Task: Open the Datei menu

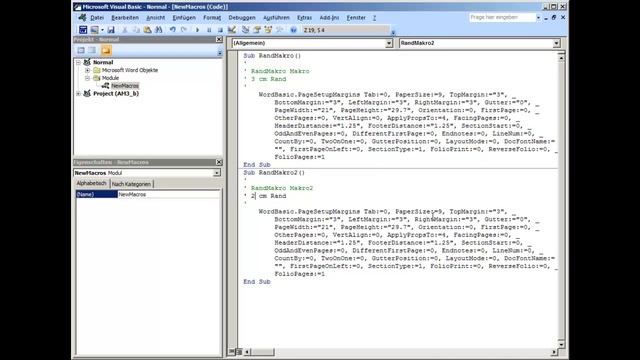Action: [x=97, y=18]
